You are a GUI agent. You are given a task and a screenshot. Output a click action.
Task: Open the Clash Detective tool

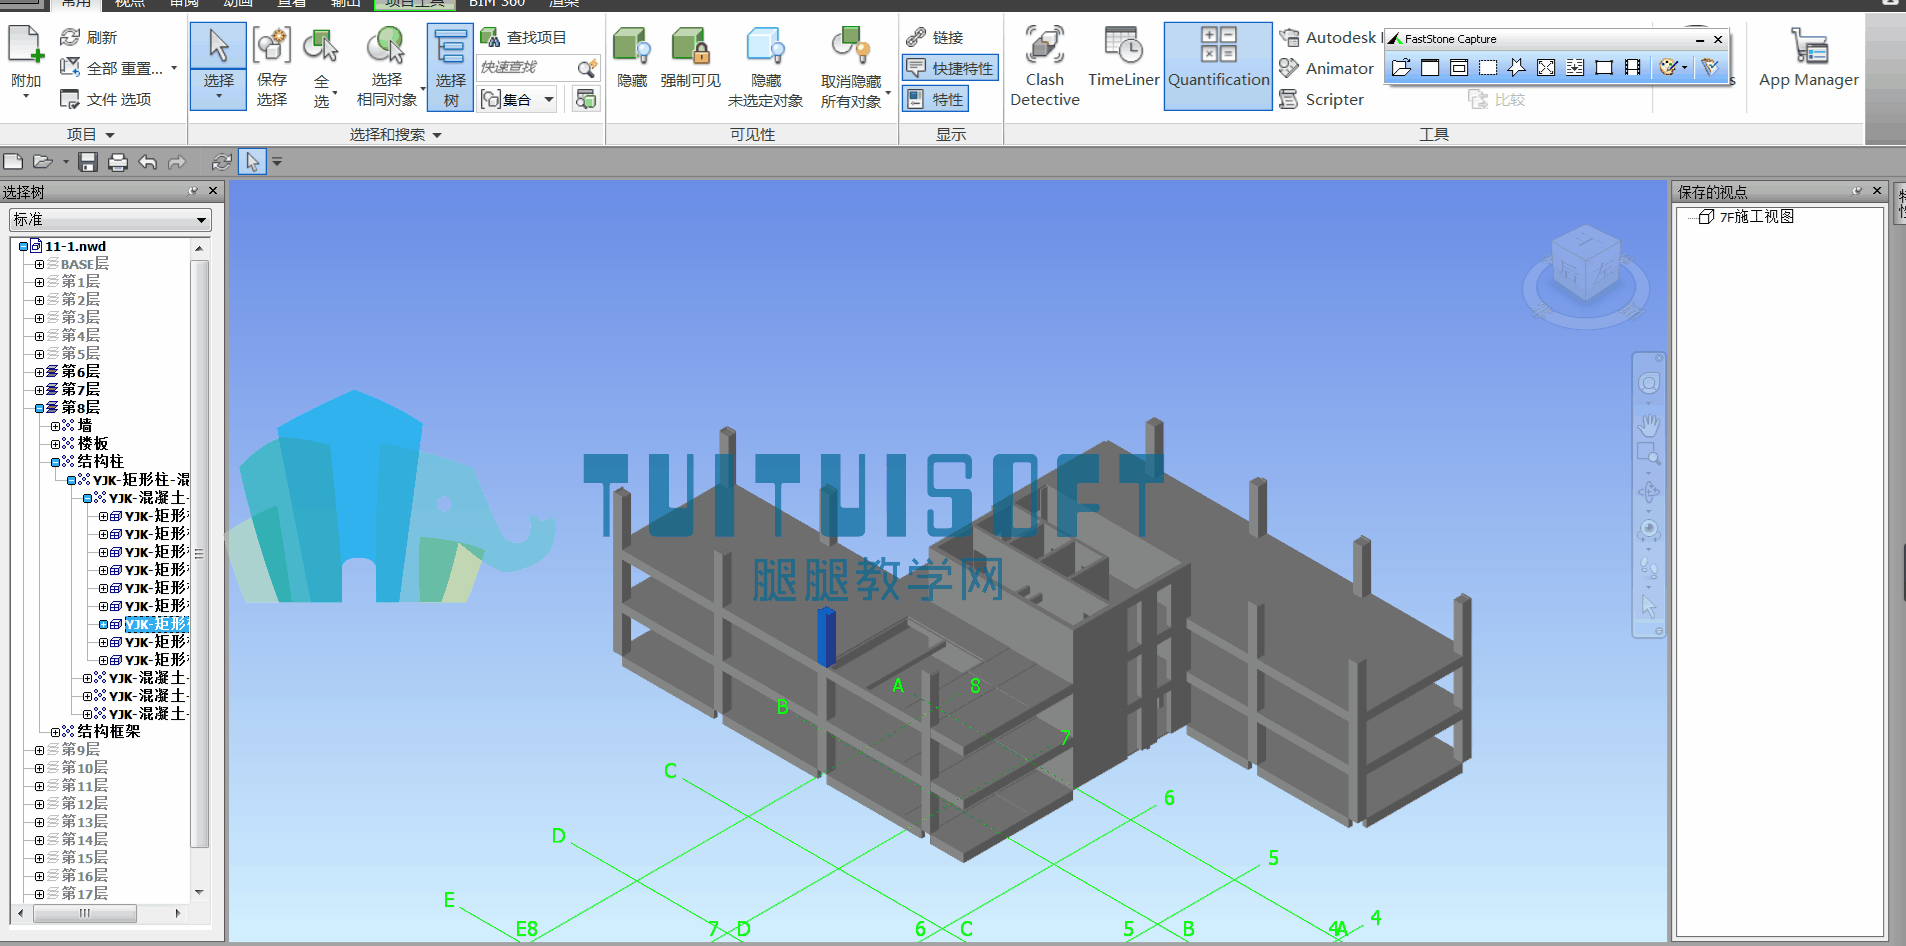coord(1044,66)
